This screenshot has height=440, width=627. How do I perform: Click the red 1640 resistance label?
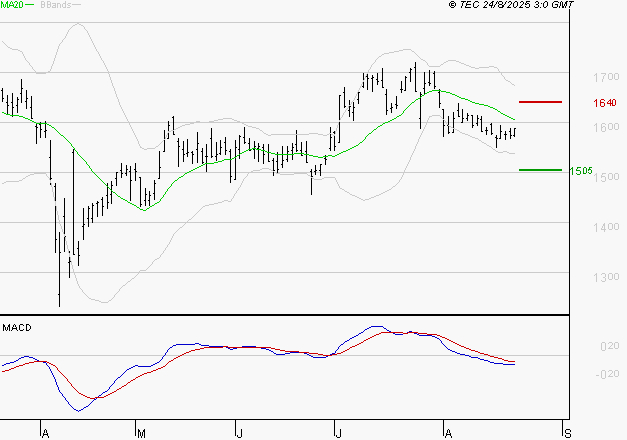605,103
